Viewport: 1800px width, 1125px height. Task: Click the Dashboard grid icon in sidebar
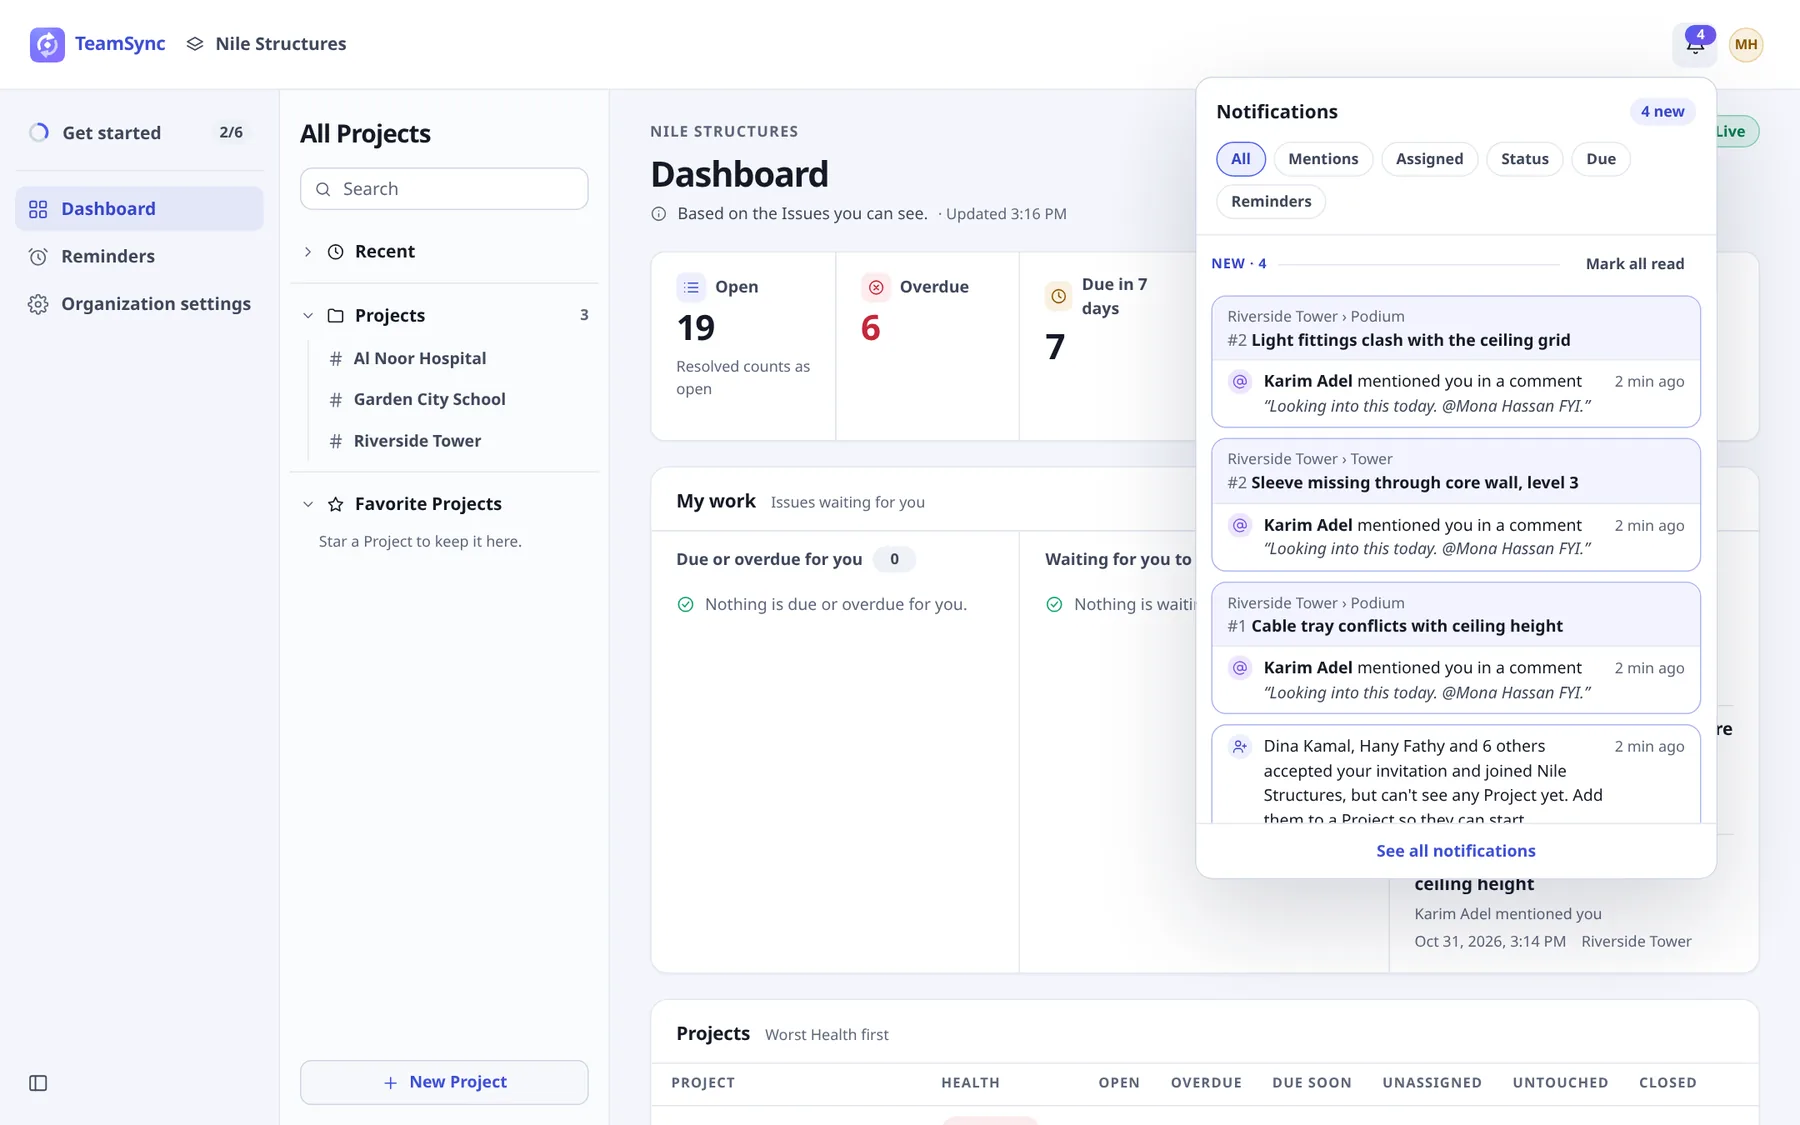[x=38, y=209]
